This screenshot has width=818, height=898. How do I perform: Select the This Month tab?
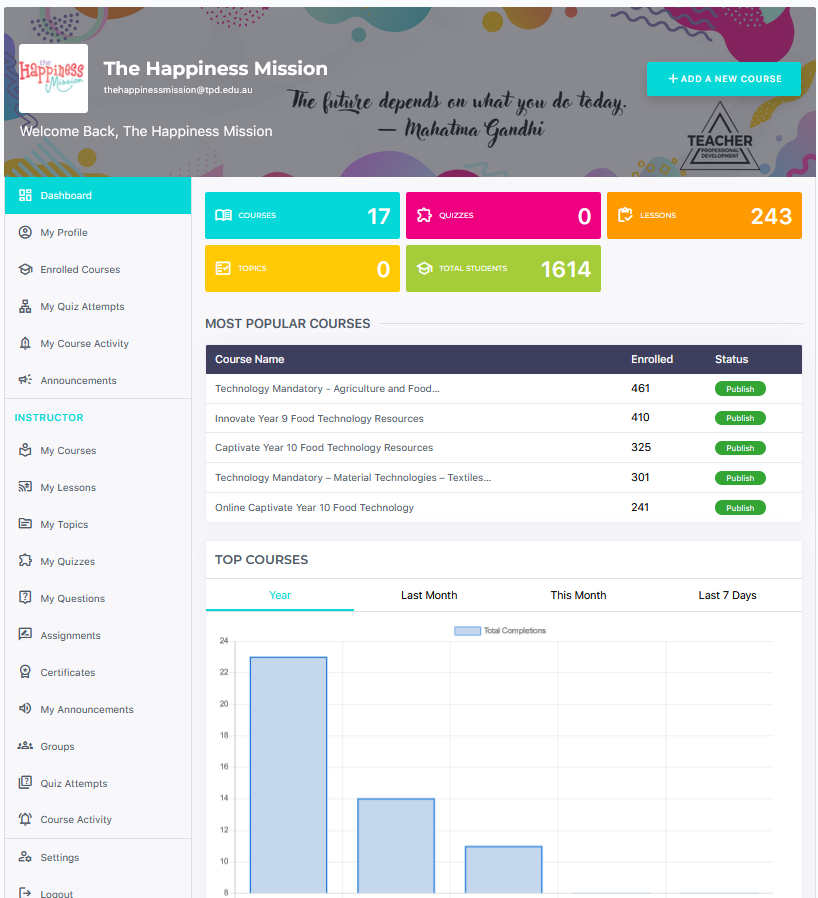(578, 594)
